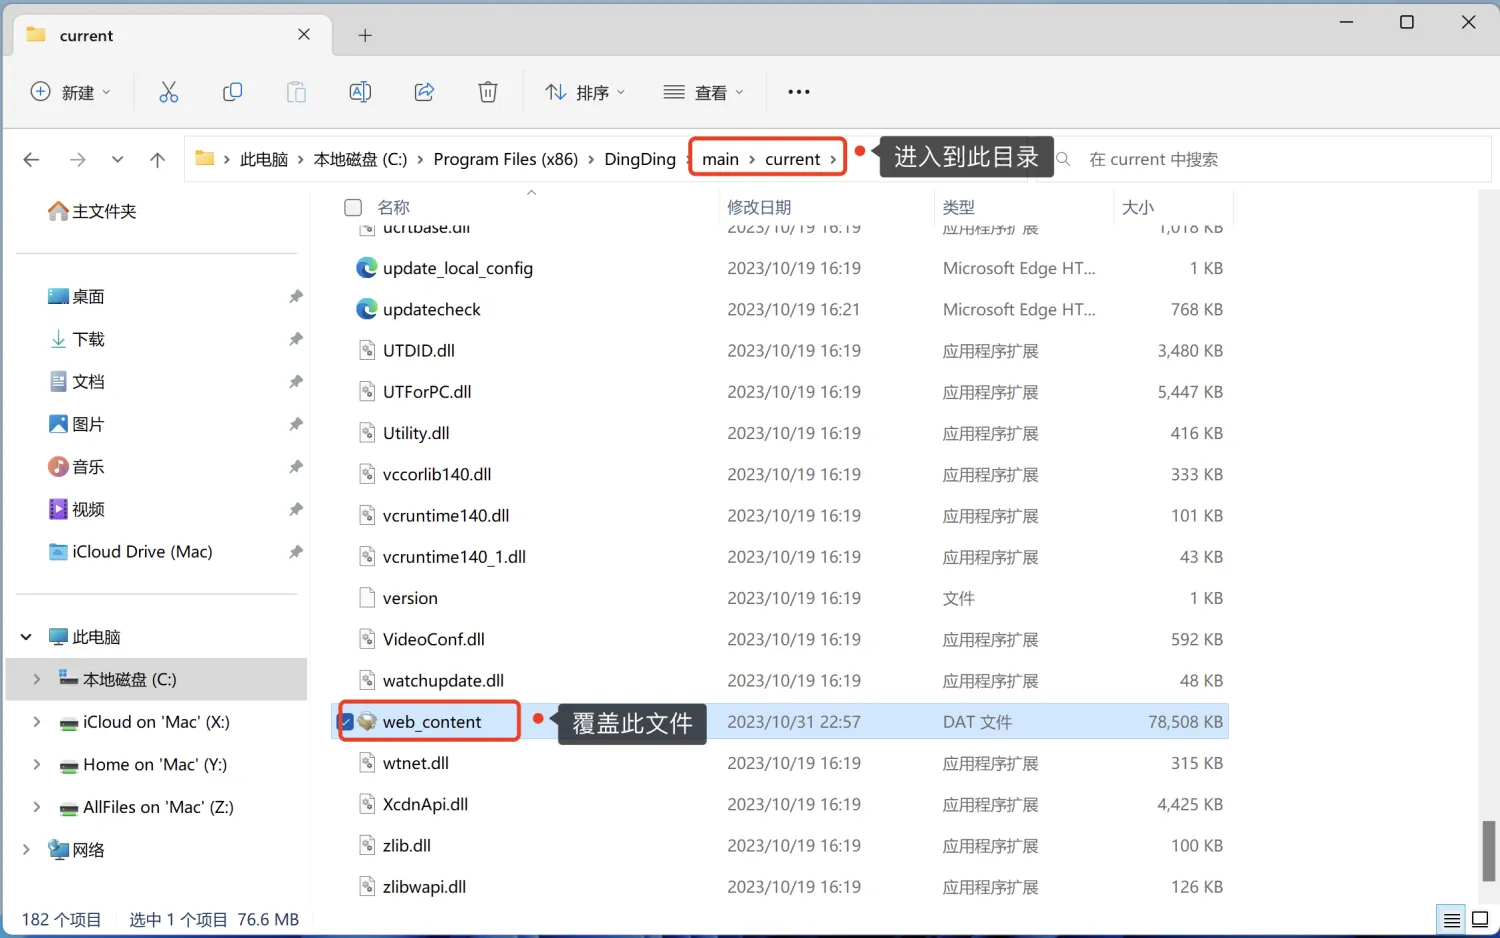This screenshot has height=938, width=1500.
Task: Collapse the 此电脑 tree node chevron
Action: pos(26,637)
